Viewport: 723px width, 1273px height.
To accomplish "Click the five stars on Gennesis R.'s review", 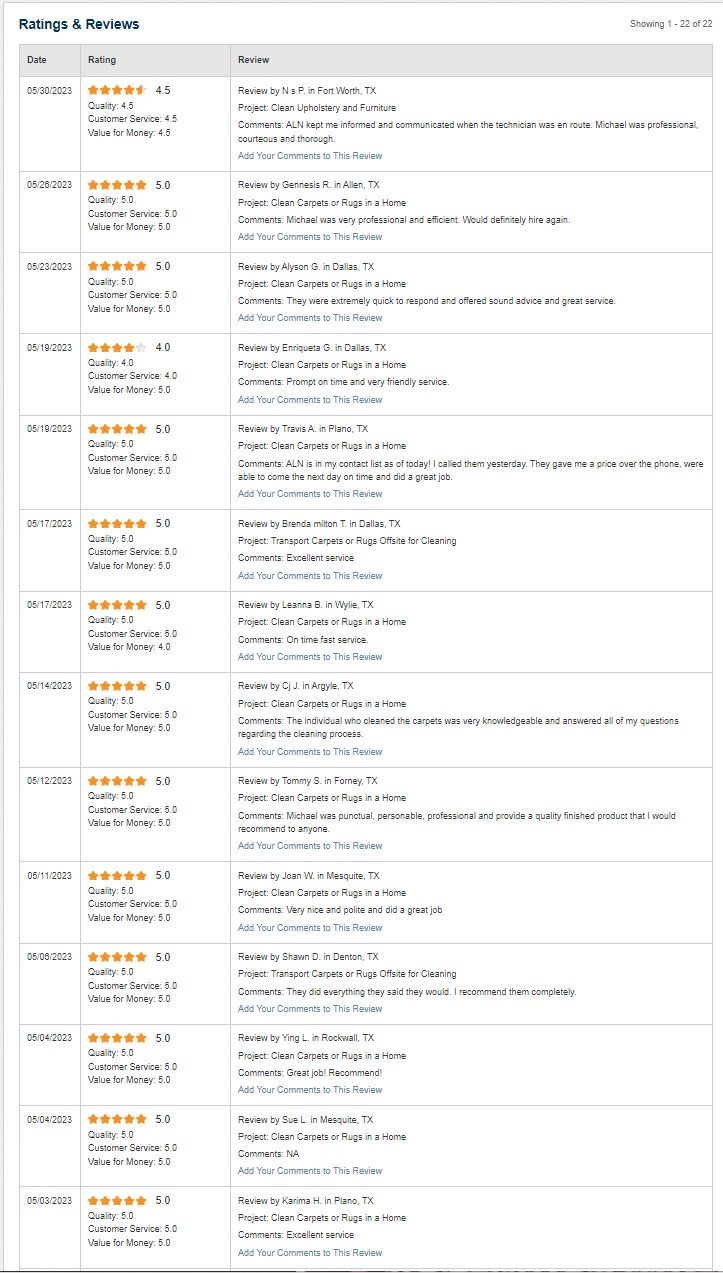I will tap(117, 185).
